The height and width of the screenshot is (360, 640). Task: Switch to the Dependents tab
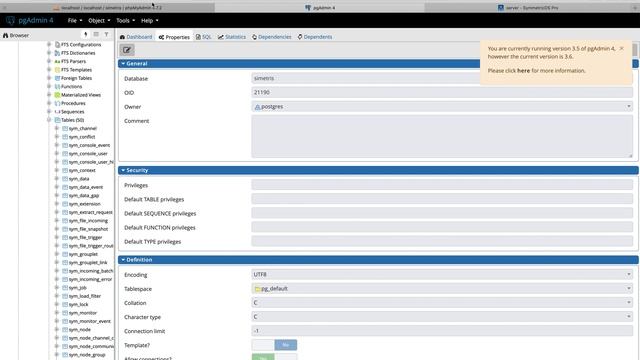pyautogui.click(x=315, y=37)
